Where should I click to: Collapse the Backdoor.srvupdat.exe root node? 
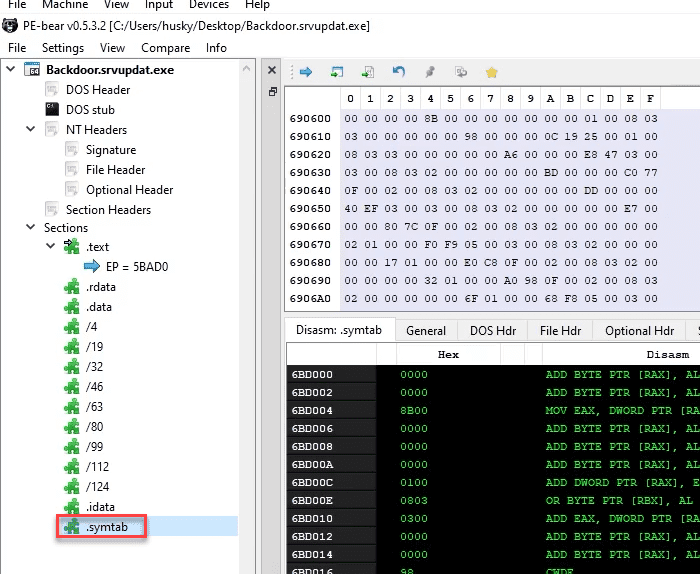pyautogui.click(x=10, y=70)
